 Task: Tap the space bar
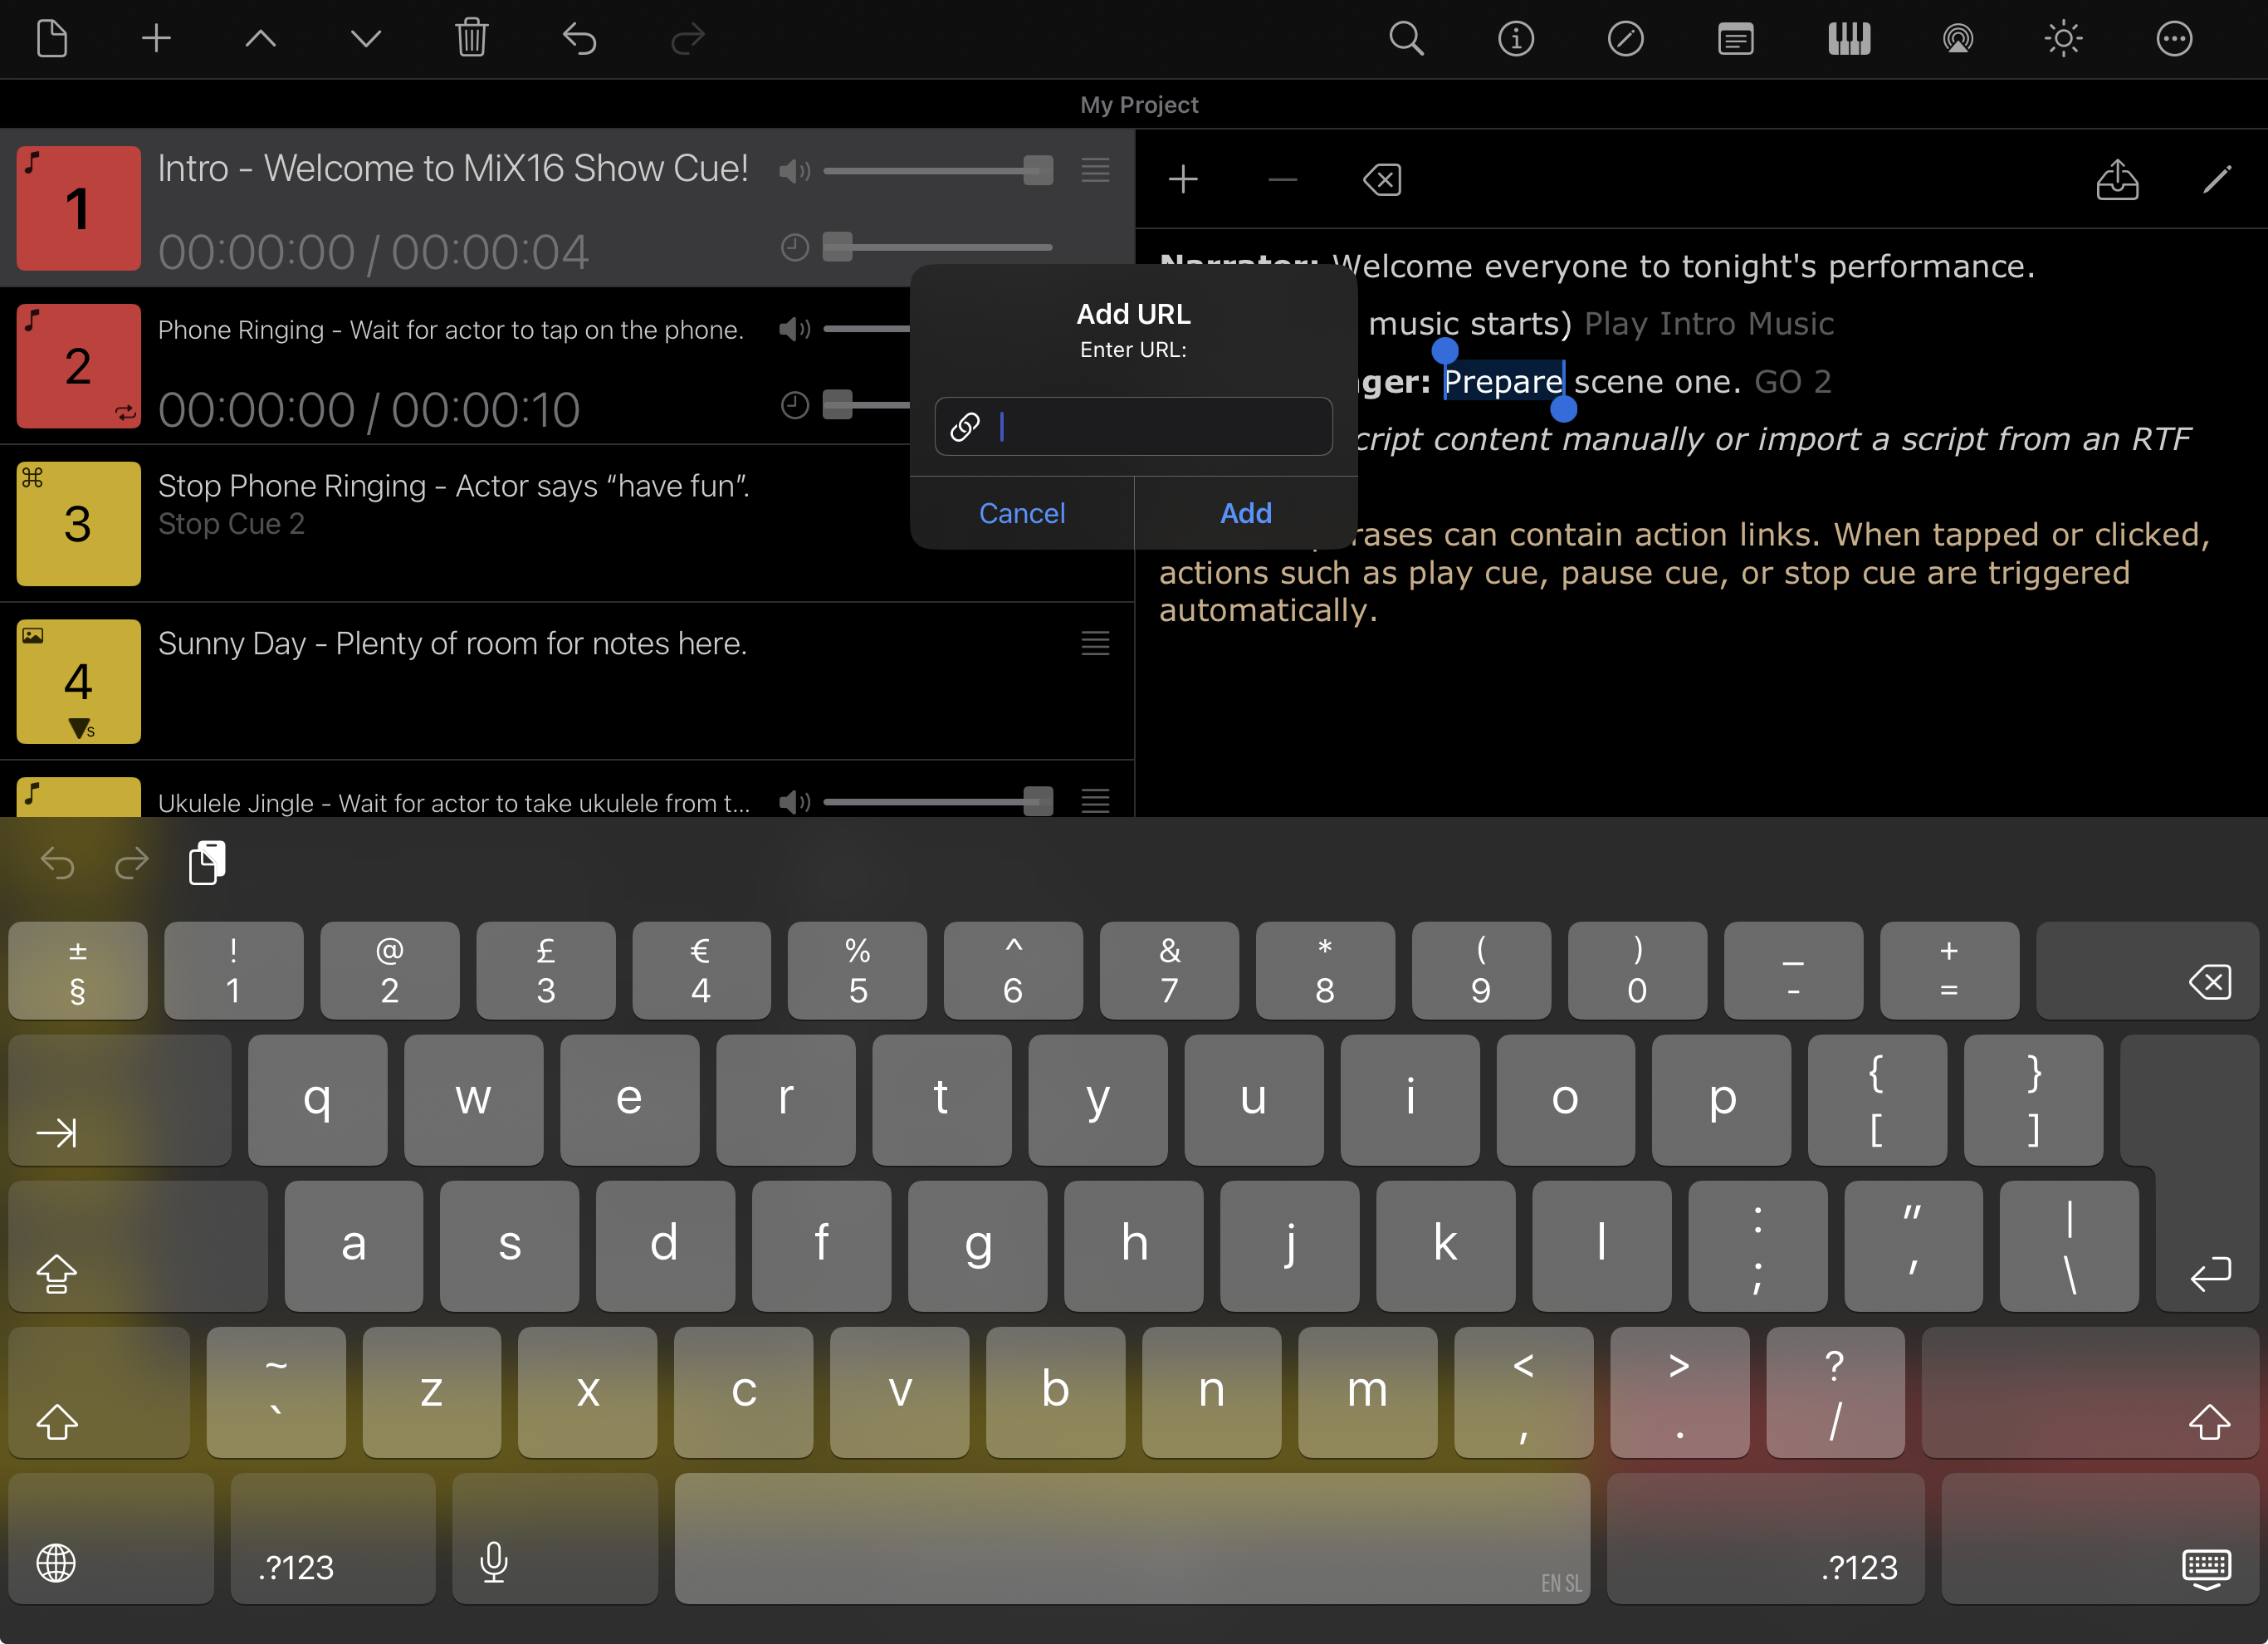(x=1132, y=1538)
